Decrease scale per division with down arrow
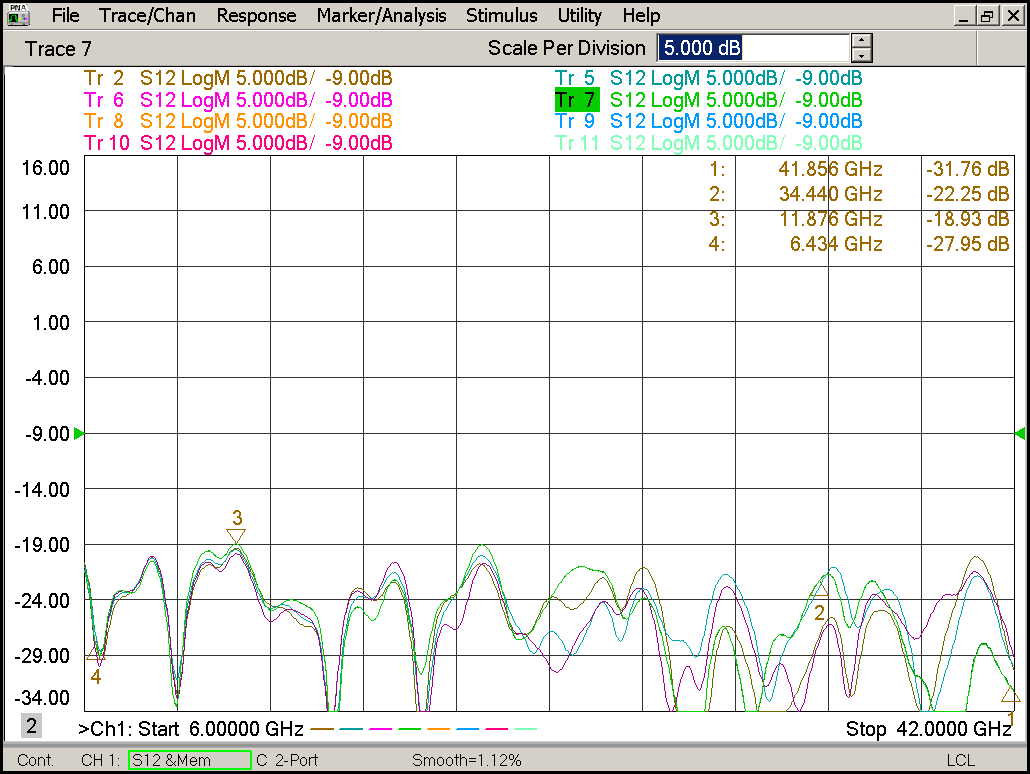This screenshot has width=1030, height=774. click(x=861, y=55)
